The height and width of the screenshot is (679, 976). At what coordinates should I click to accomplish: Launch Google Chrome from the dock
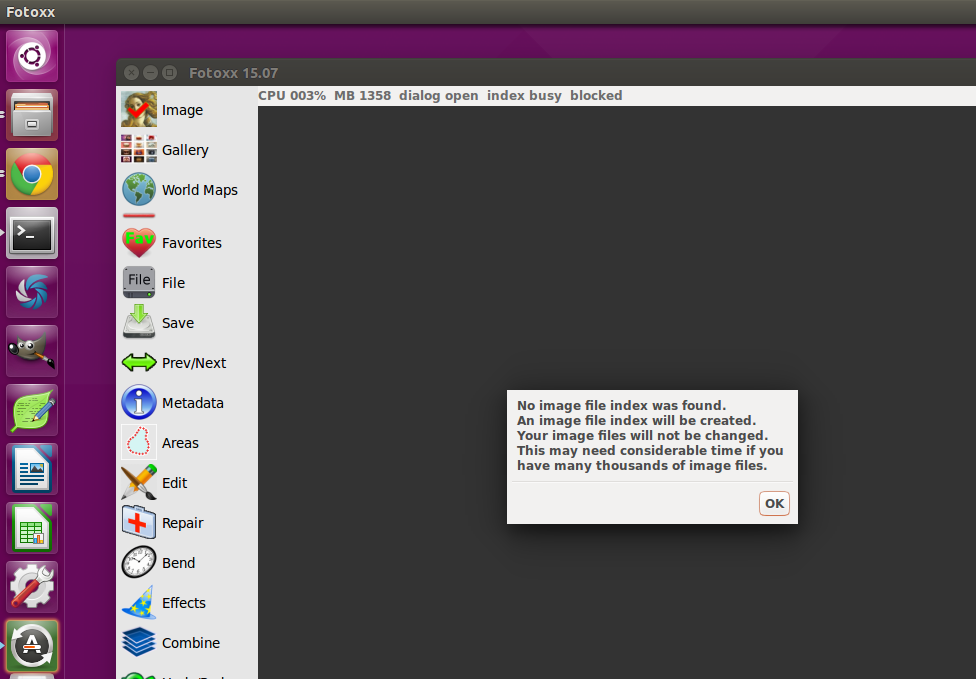tap(32, 174)
